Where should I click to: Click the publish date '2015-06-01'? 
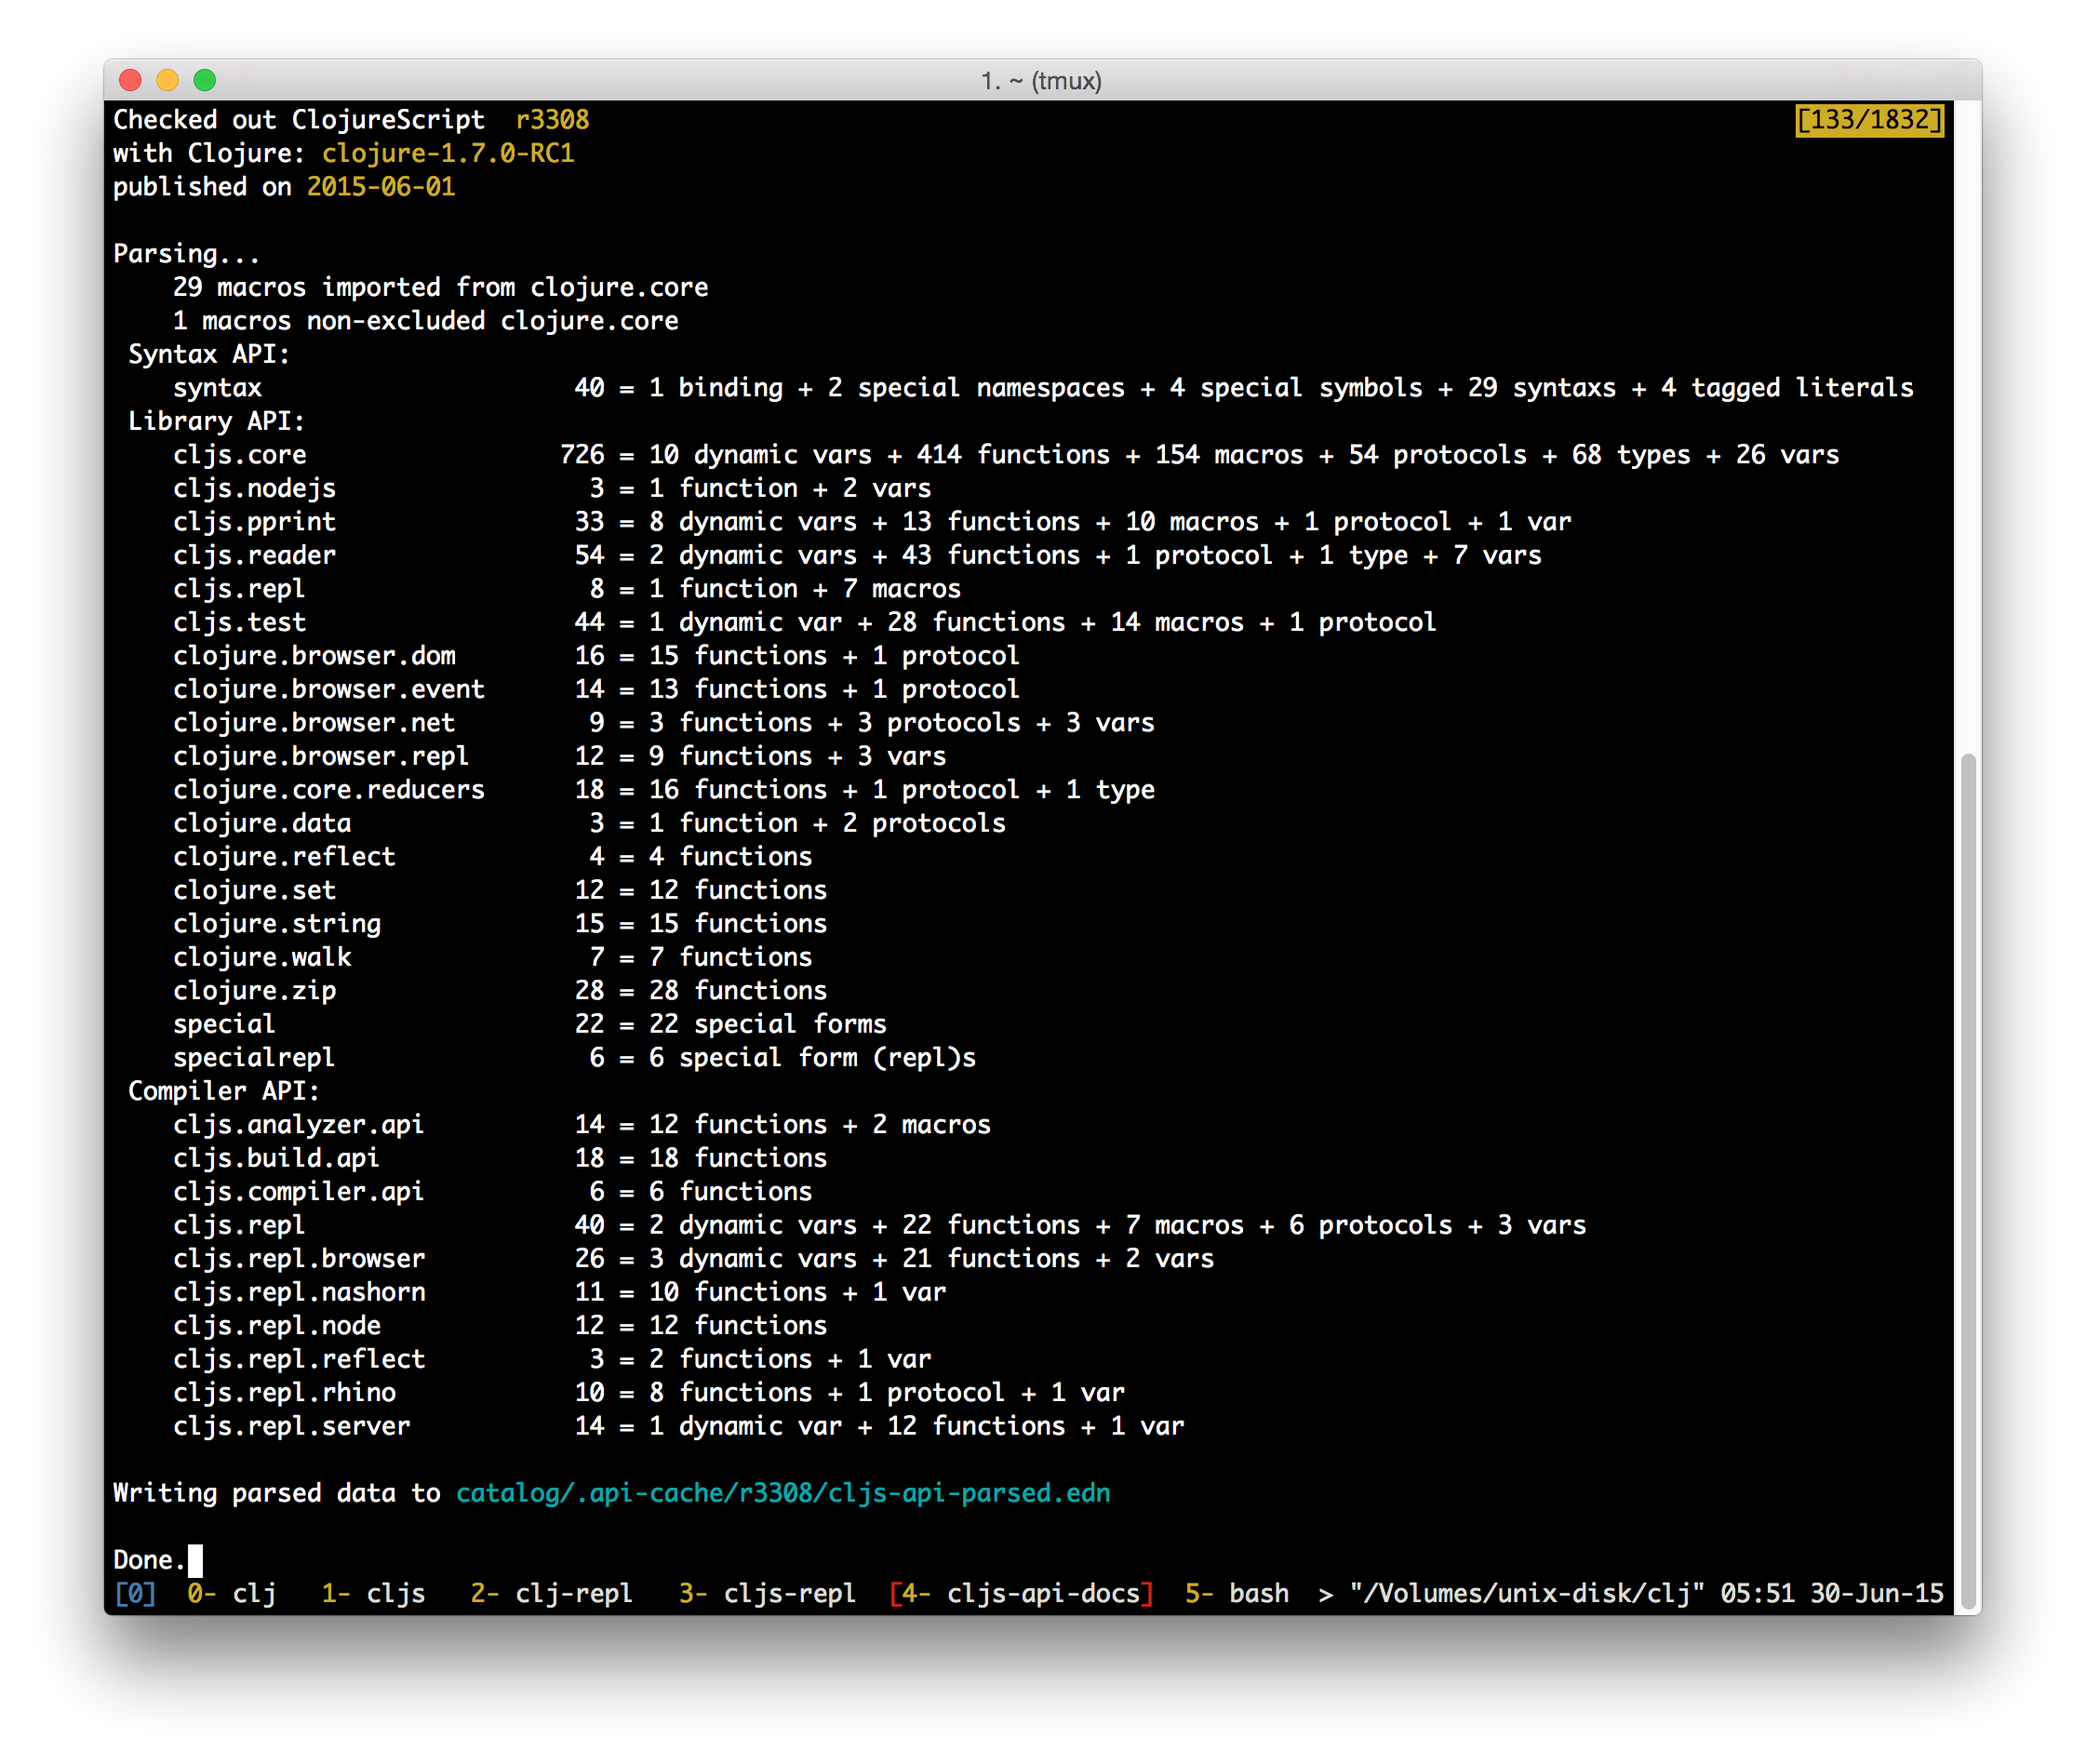pos(381,187)
